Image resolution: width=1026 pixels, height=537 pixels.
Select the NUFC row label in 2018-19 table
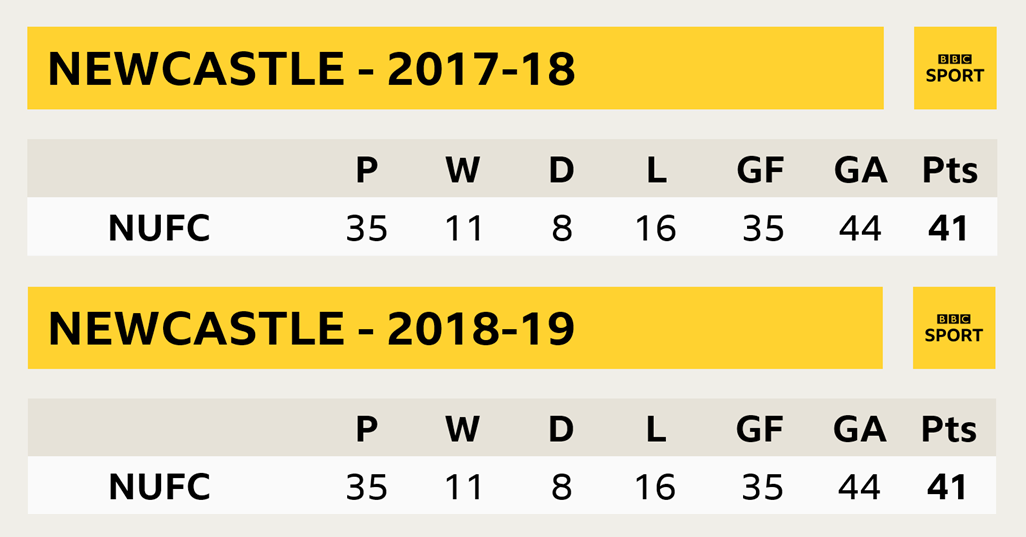pyautogui.click(x=159, y=487)
